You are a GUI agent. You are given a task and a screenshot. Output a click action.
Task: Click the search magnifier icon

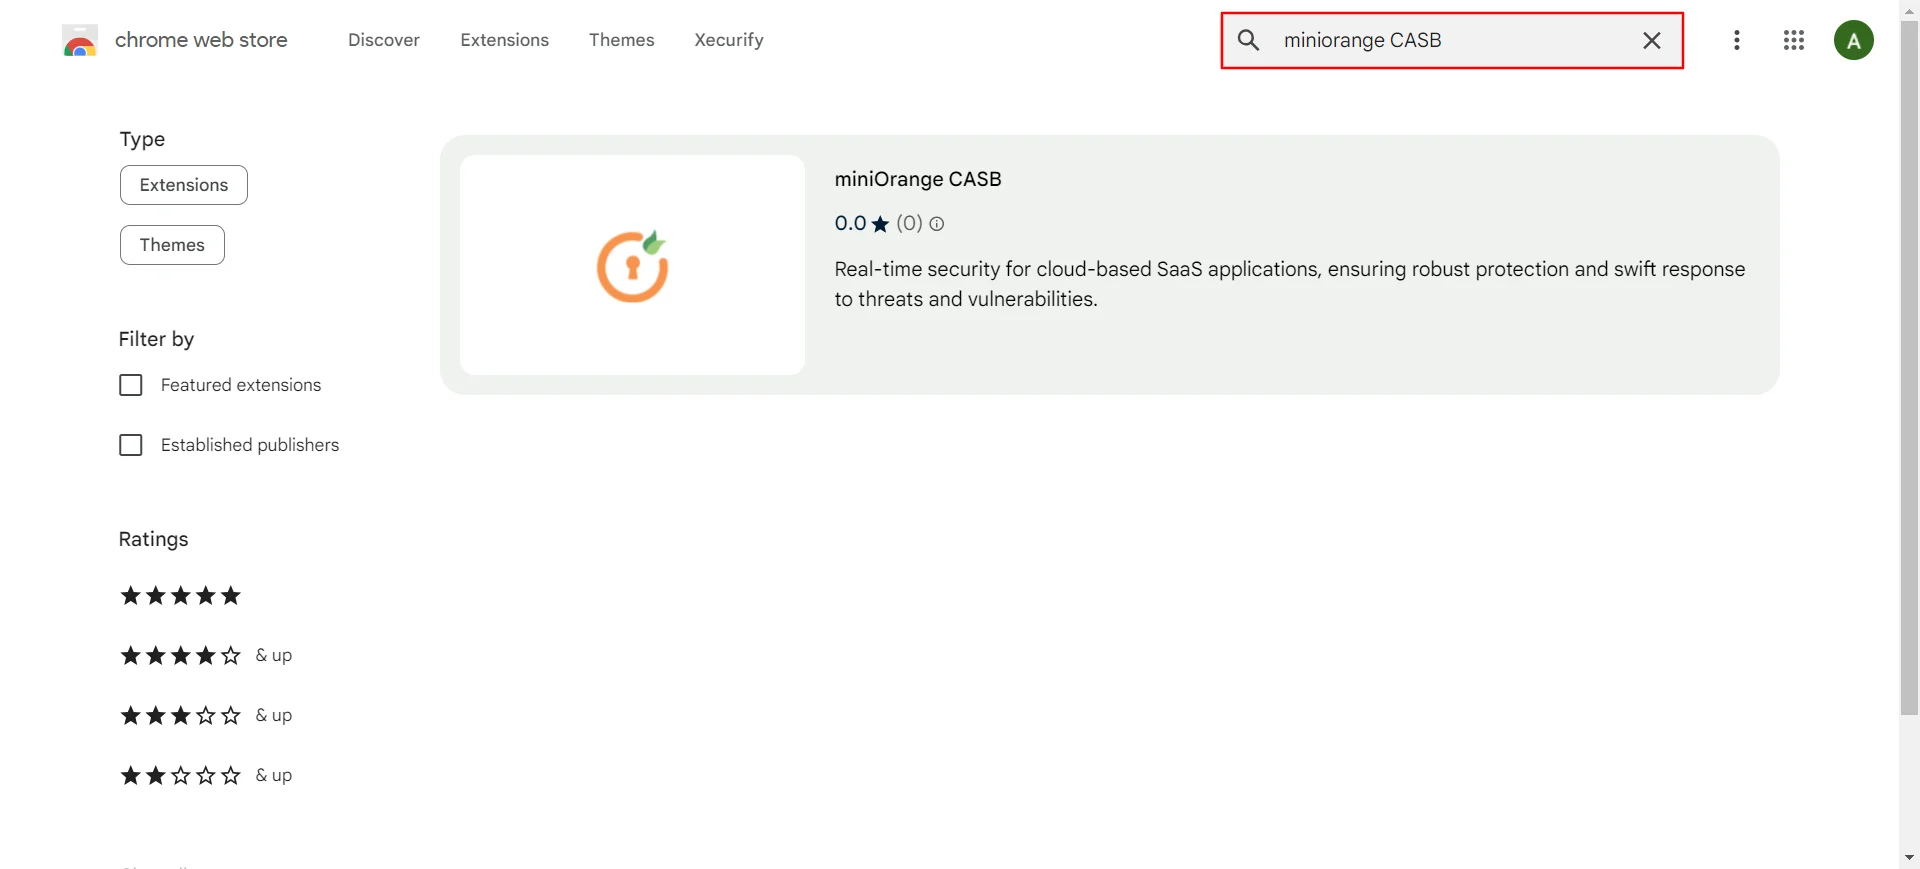pos(1248,40)
